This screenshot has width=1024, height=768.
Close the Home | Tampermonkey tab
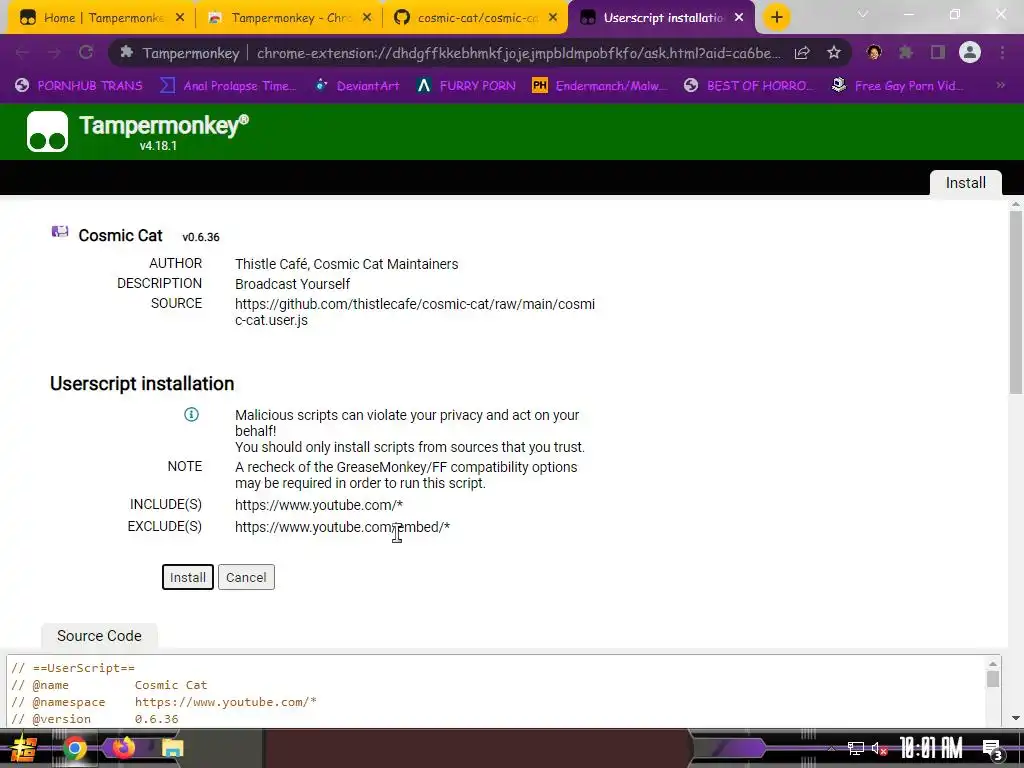180,18
